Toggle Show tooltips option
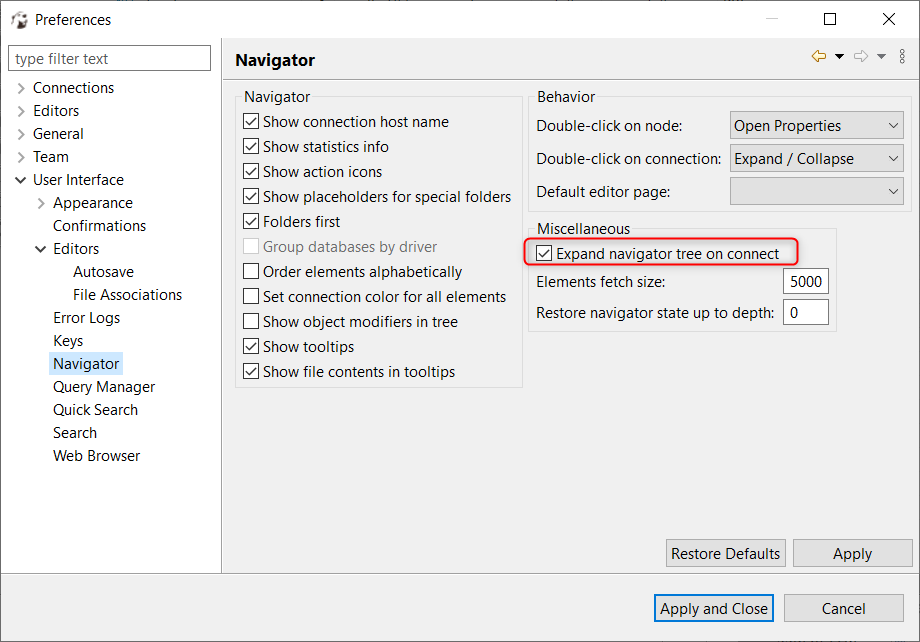 tap(249, 346)
